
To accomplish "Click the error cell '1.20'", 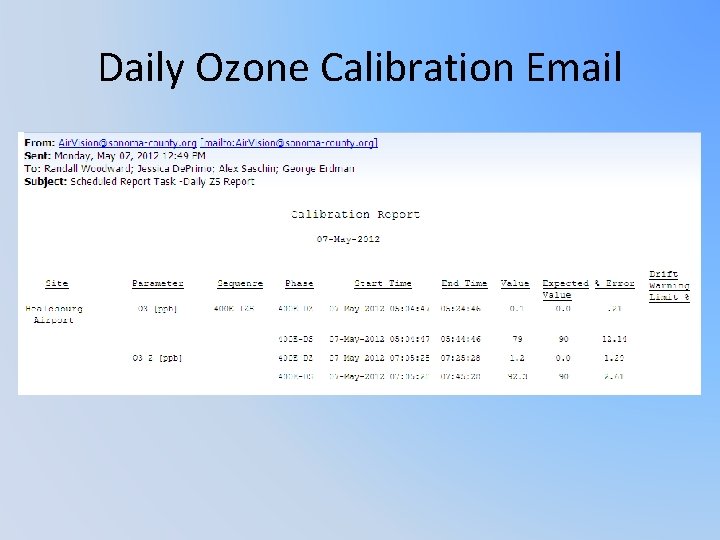I will (614, 358).
